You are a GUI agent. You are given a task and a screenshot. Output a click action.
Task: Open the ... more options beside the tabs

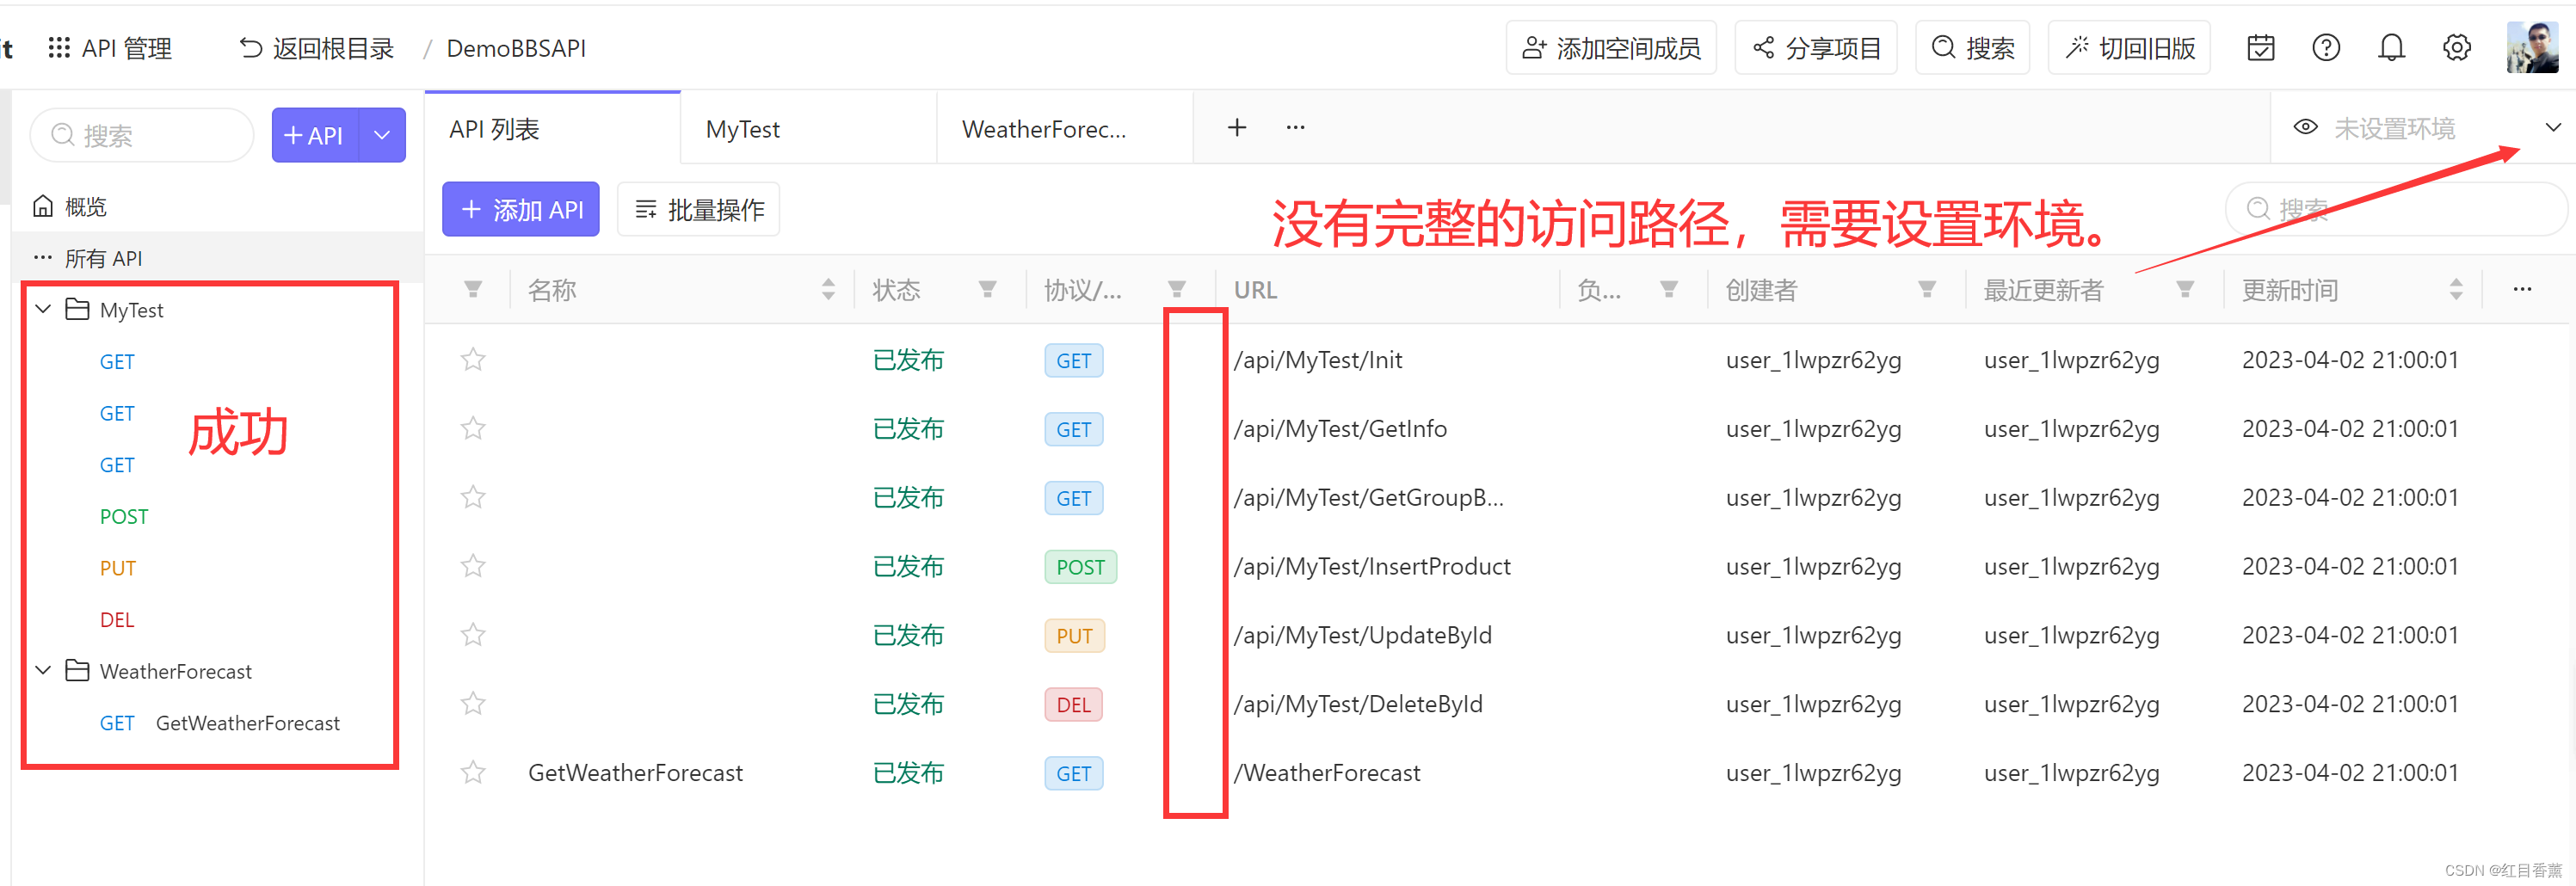click(1295, 127)
